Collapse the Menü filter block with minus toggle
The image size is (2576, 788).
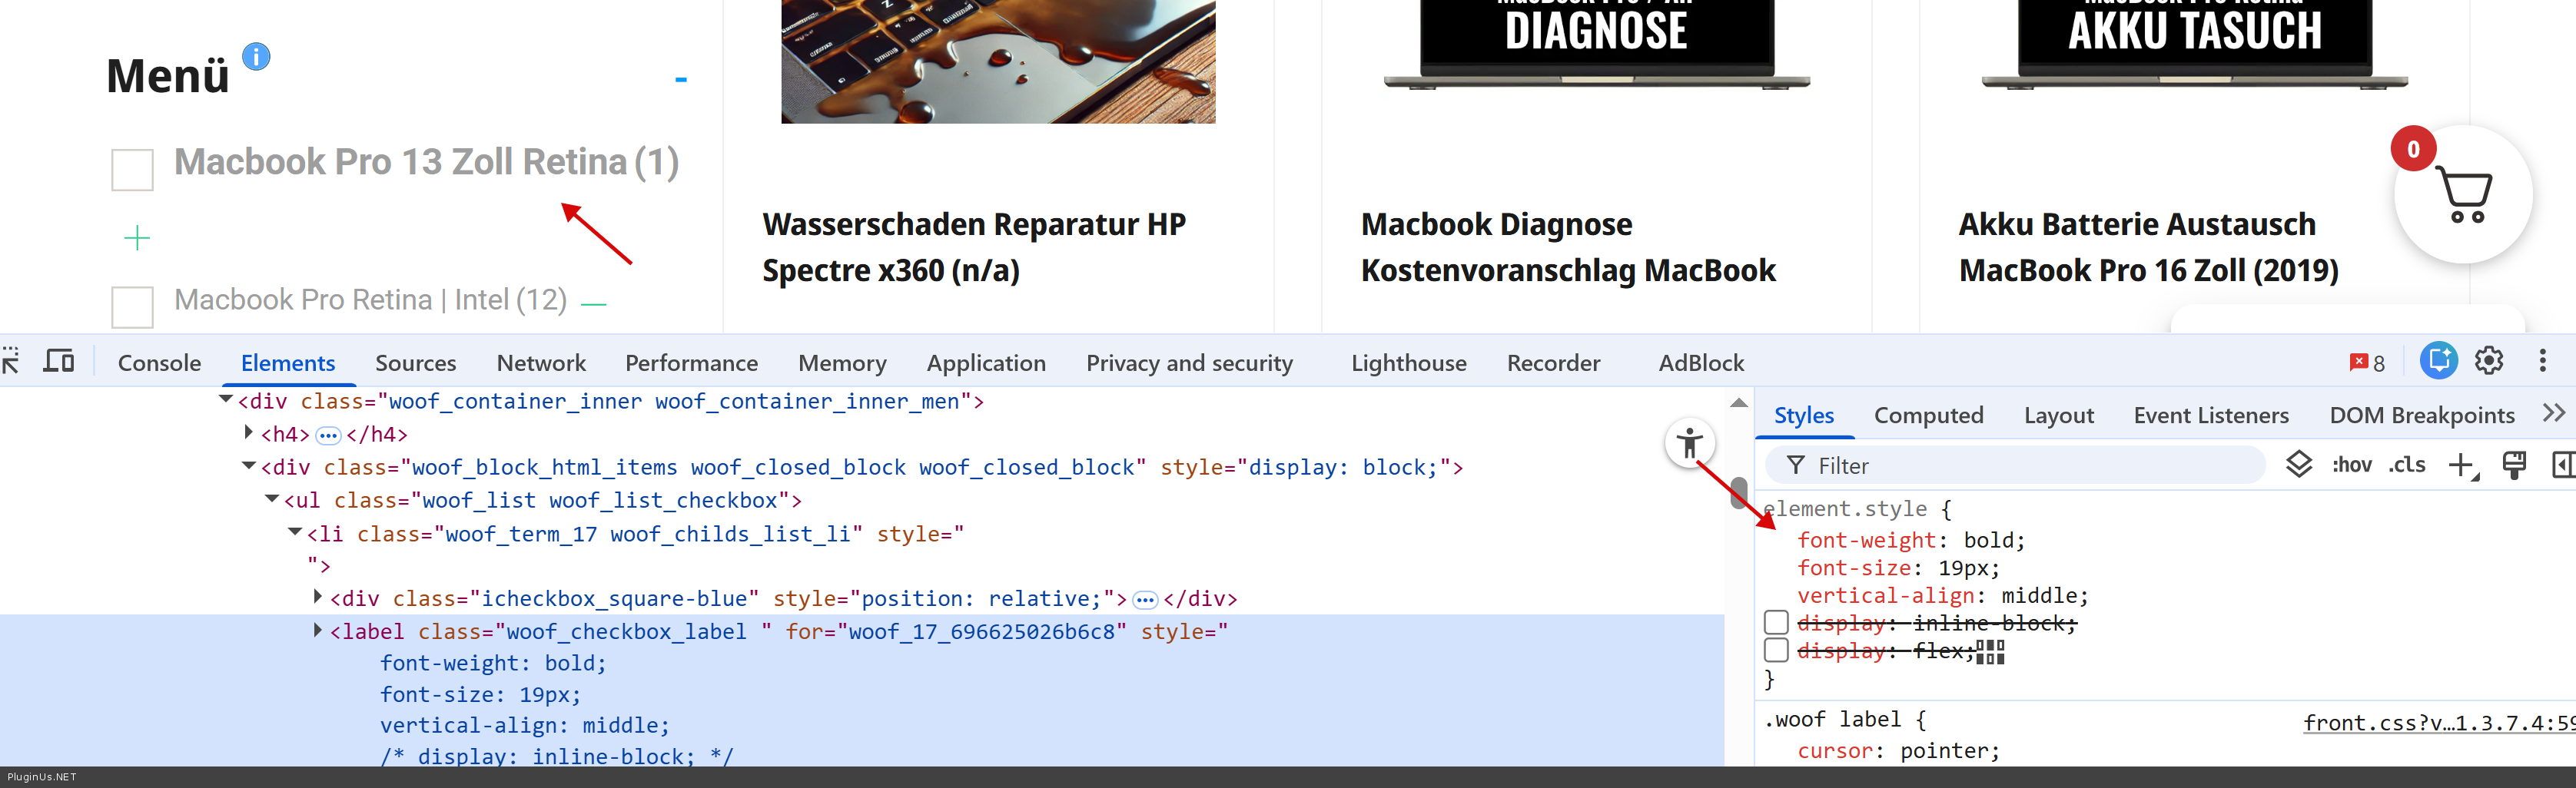tap(681, 79)
